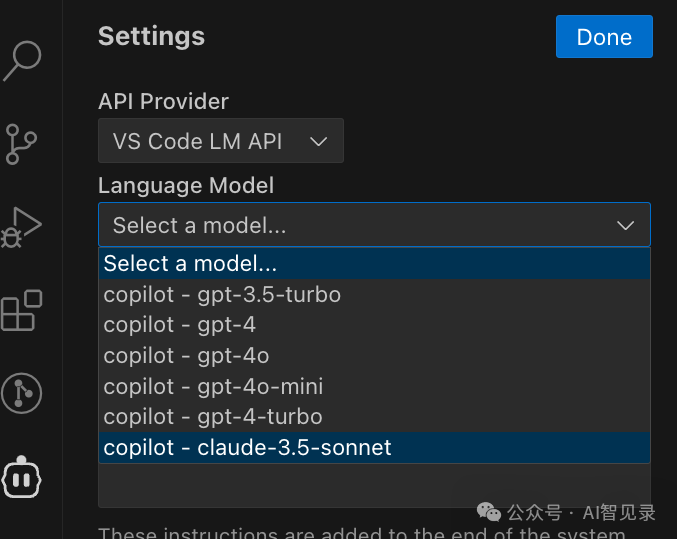The image size is (677, 539).
Task: Click the Language Model label
Action: point(186,185)
